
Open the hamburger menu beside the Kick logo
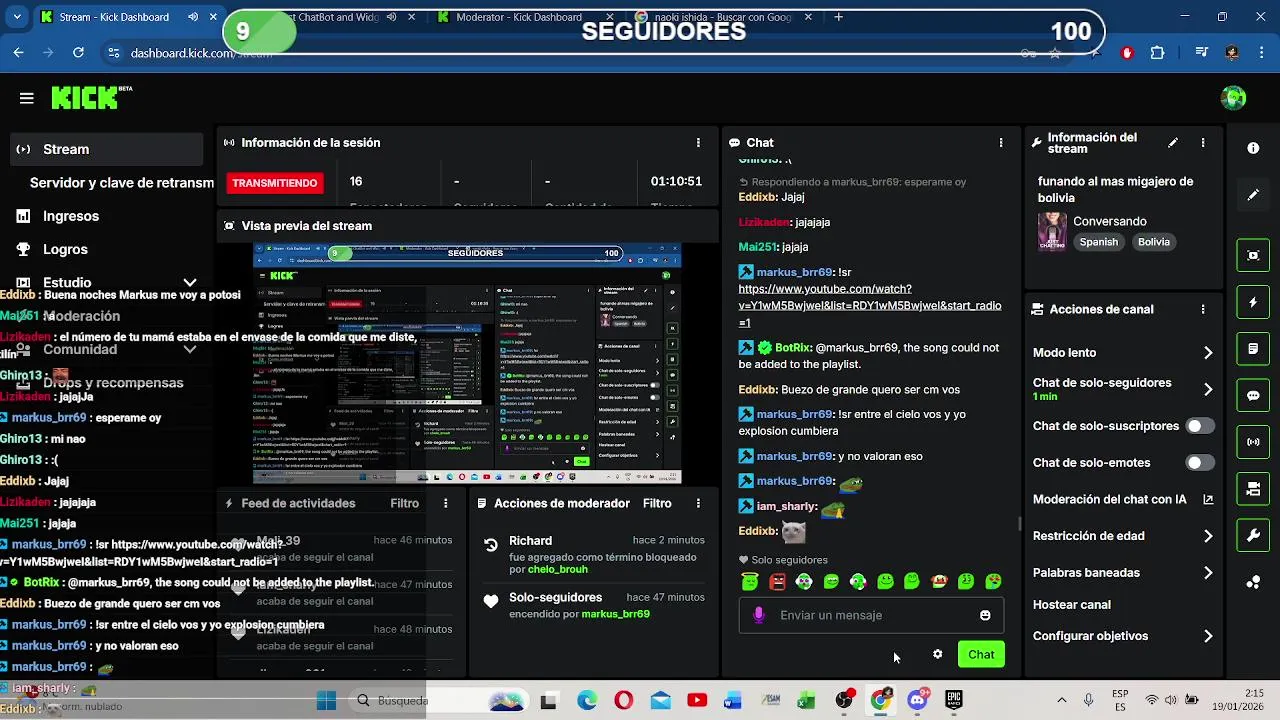tap(27, 98)
